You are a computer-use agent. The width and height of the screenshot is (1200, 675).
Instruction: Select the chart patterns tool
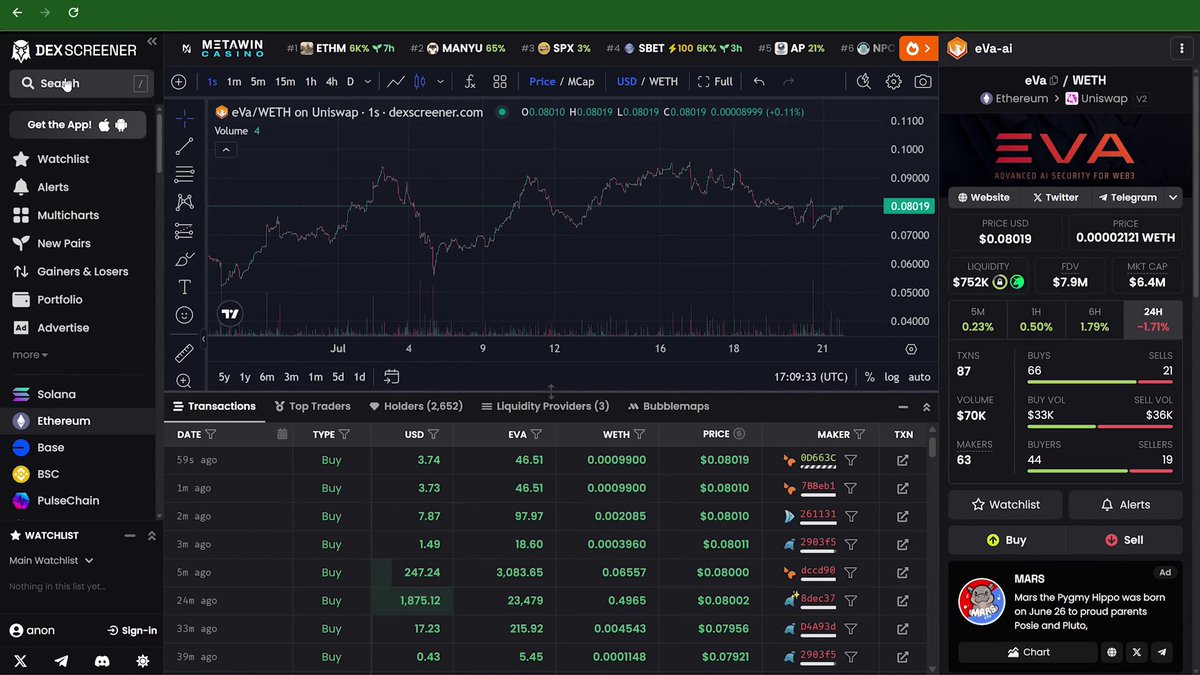pyautogui.click(x=184, y=203)
